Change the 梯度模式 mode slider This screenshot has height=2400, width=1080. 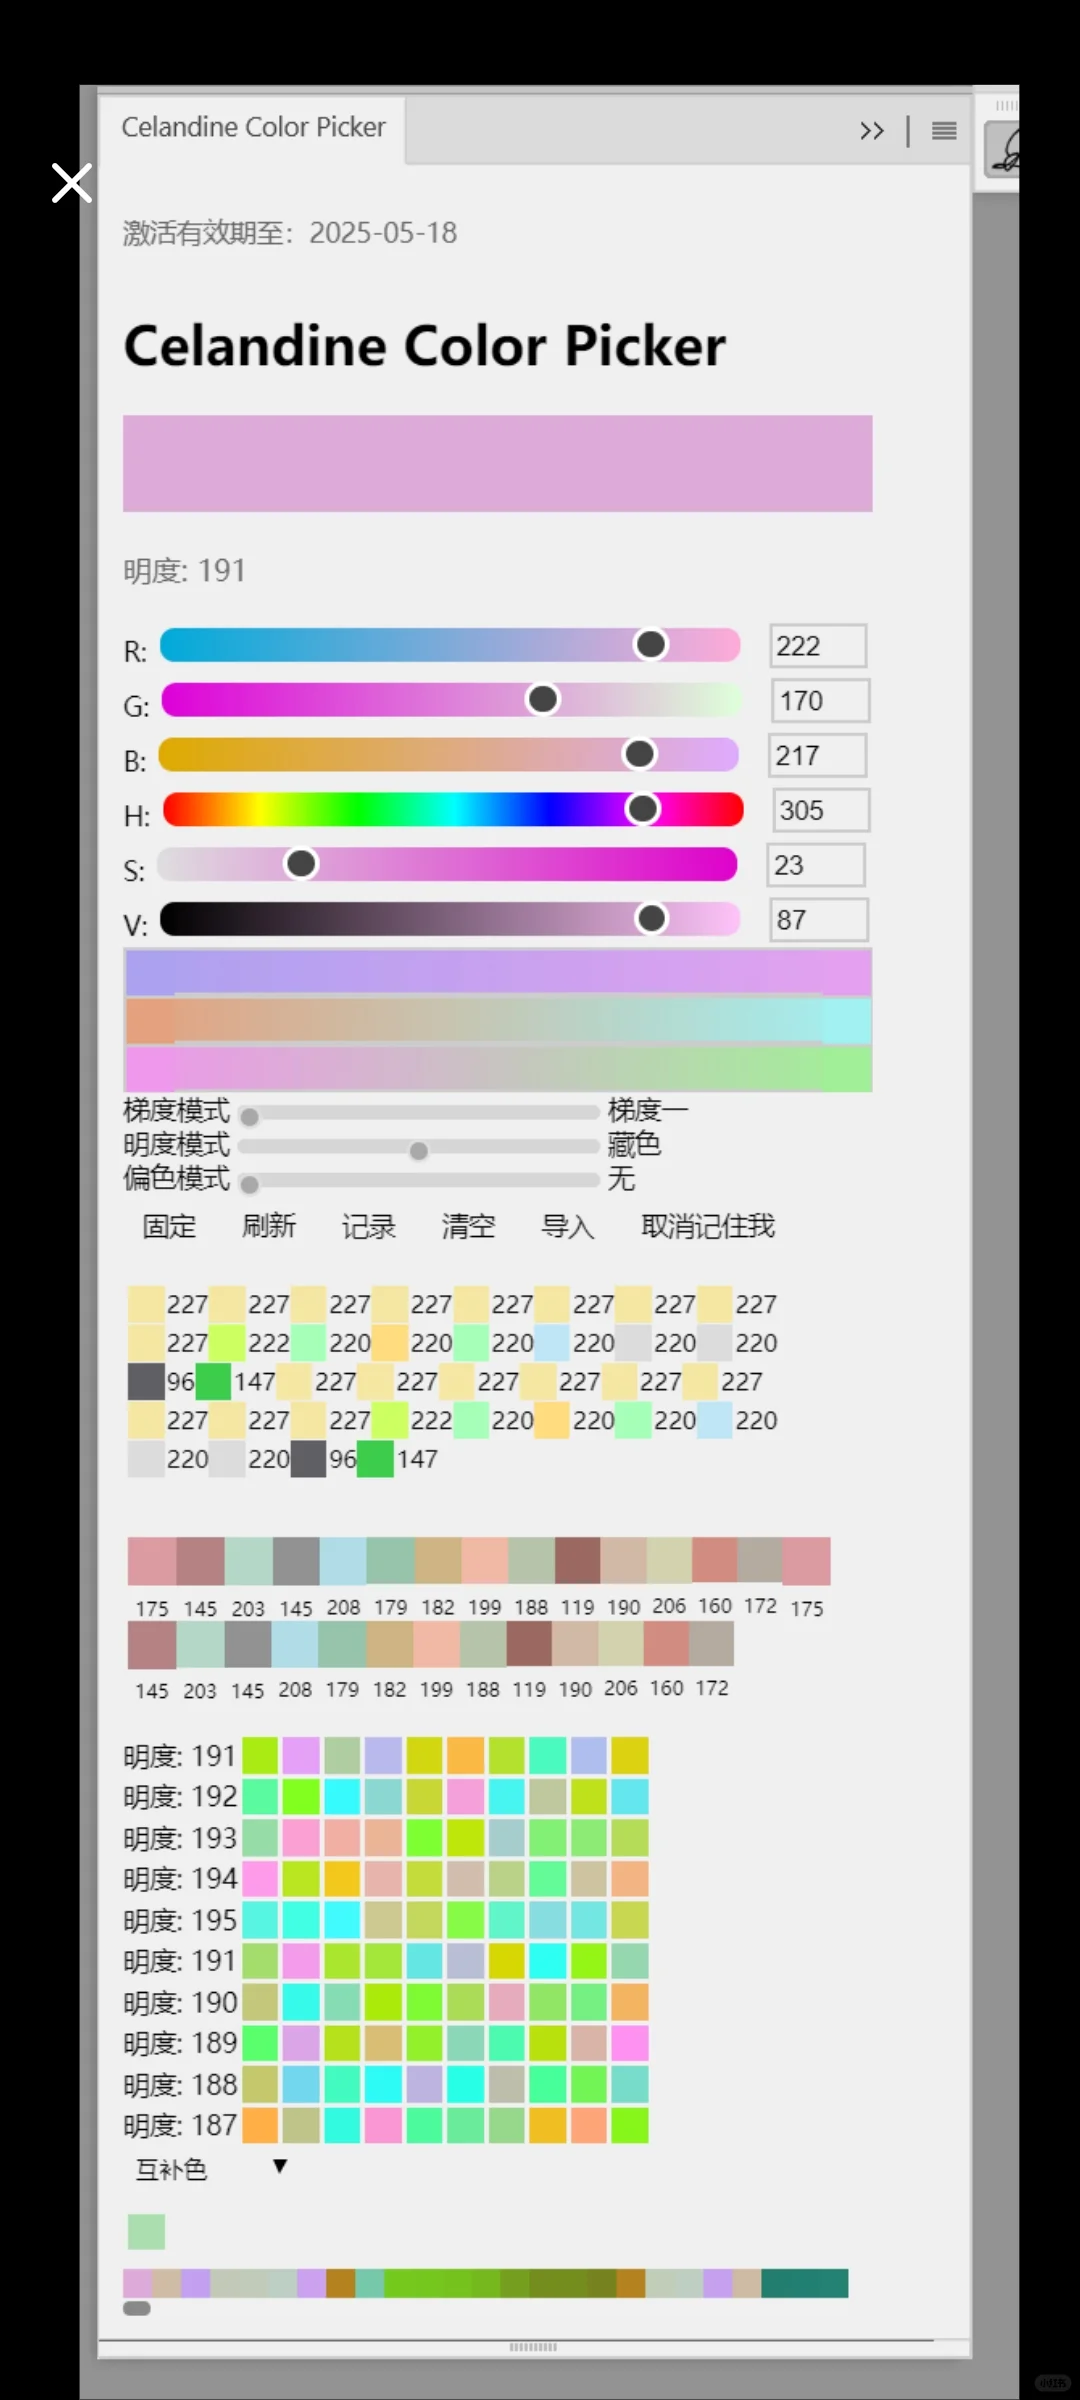coord(419,1113)
